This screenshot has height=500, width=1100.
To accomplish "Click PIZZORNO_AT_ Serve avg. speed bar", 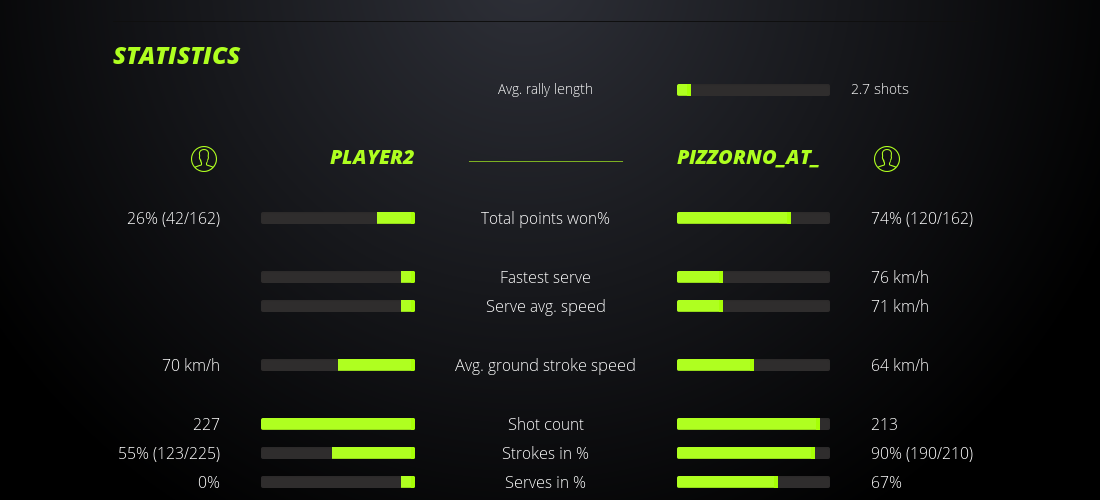I will (x=753, y=306).
